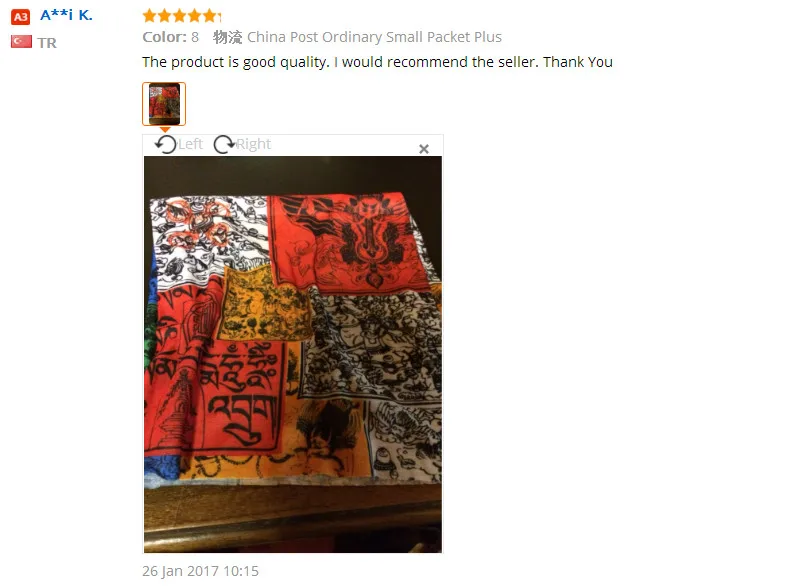
Task: Open reviewer A**i K. profile name
Action: click(66, 15)
